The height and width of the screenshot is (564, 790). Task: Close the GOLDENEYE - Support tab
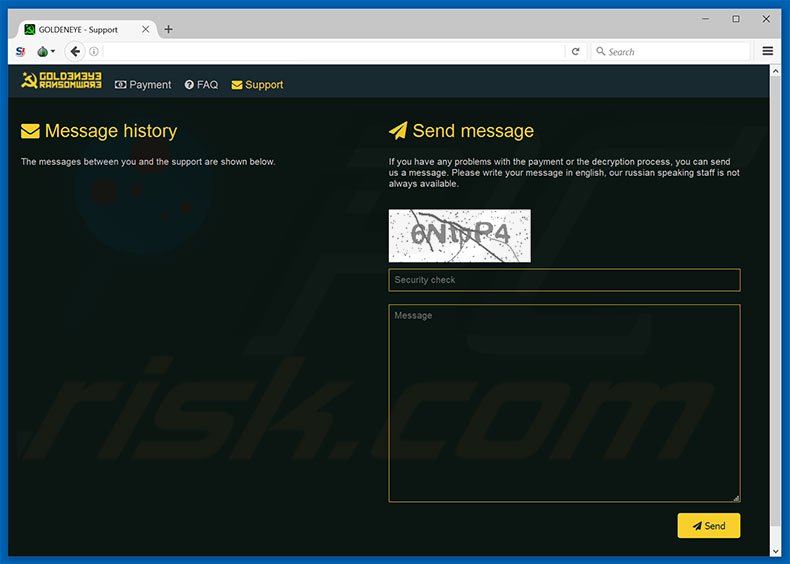tap(145, 29)
